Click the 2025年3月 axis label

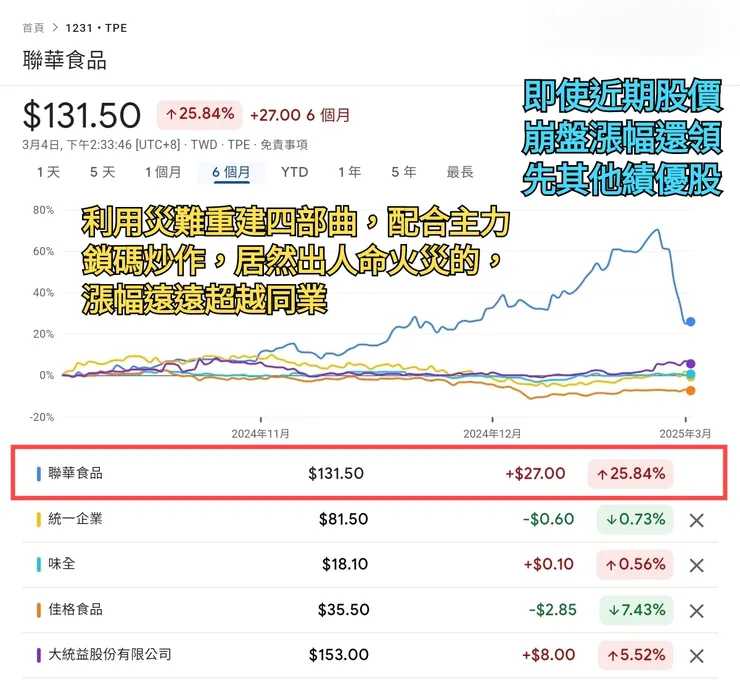[685, 434]
